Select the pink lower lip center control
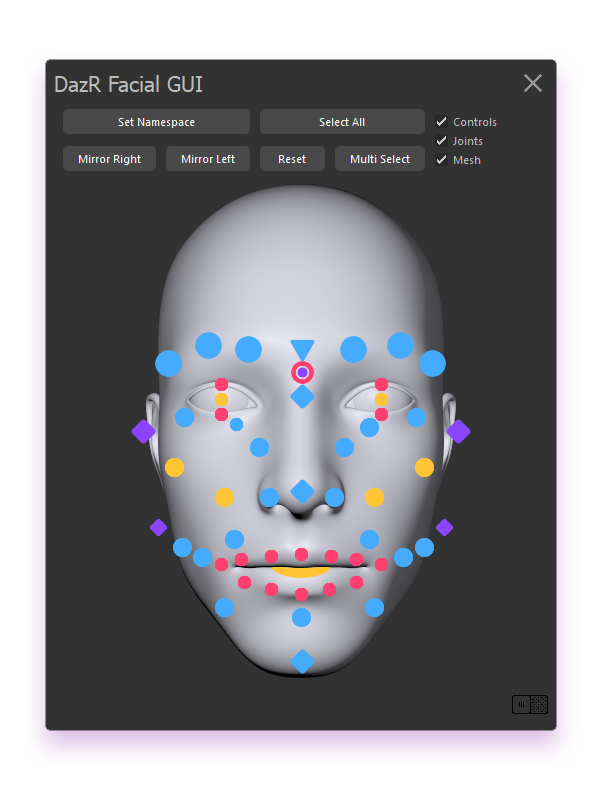This screenshot has width=602, height=790. (301, 594)
